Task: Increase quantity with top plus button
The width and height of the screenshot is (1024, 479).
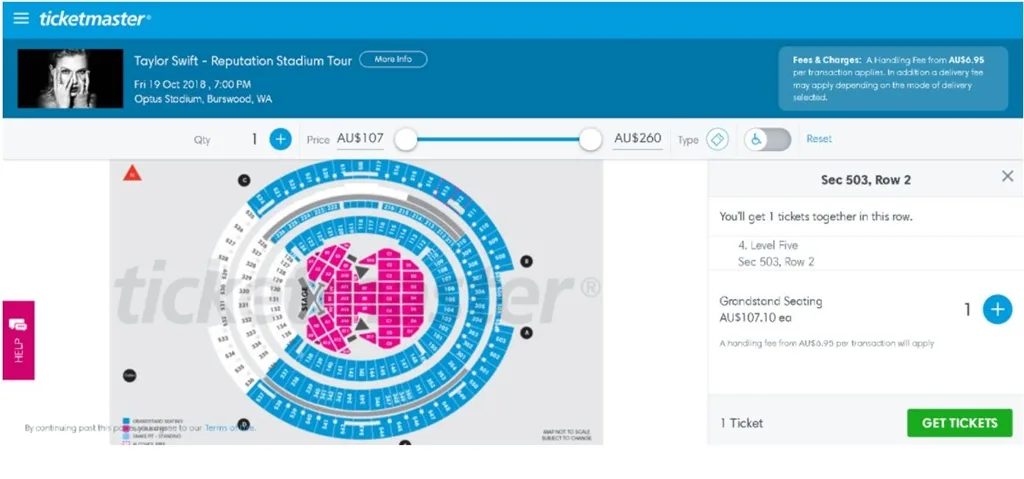Action: coord(280,139)
